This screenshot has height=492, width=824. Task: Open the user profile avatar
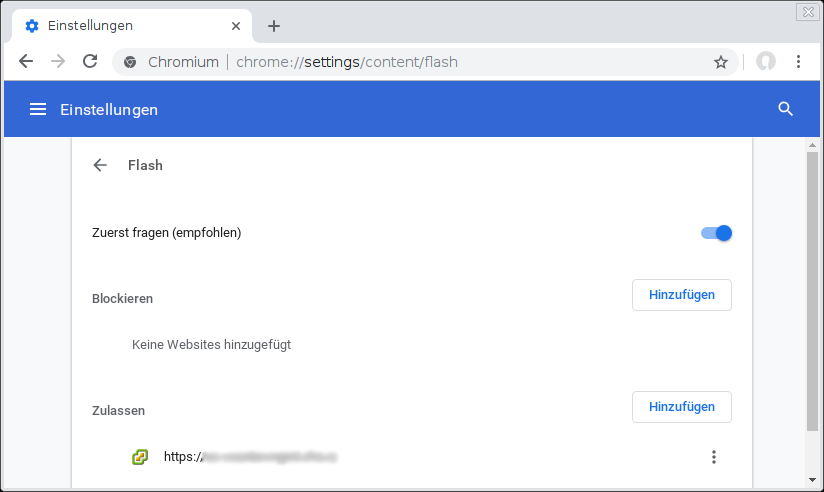[766, 62]
